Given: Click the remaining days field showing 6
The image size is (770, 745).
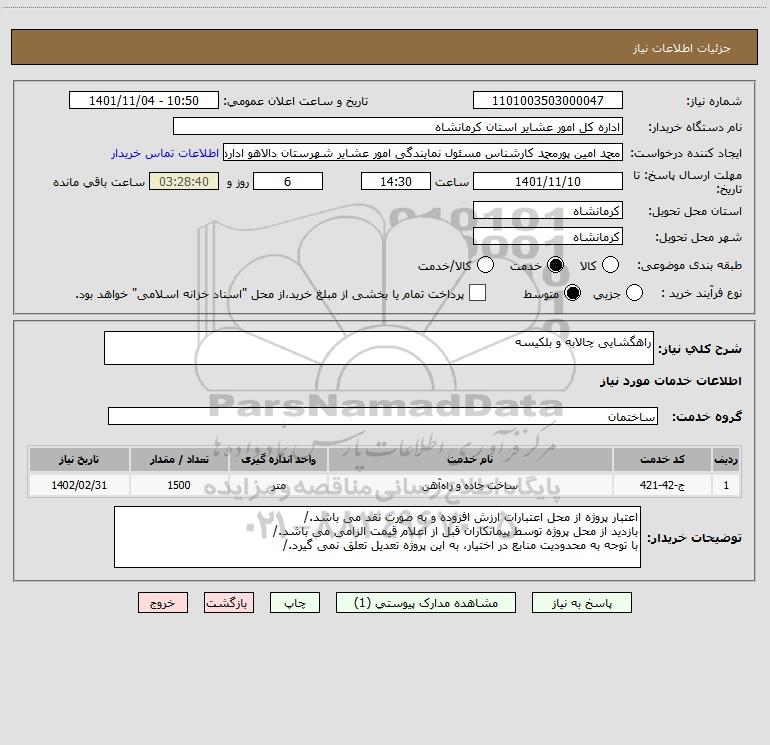Looking at the screenshot, I should point(288,181).
